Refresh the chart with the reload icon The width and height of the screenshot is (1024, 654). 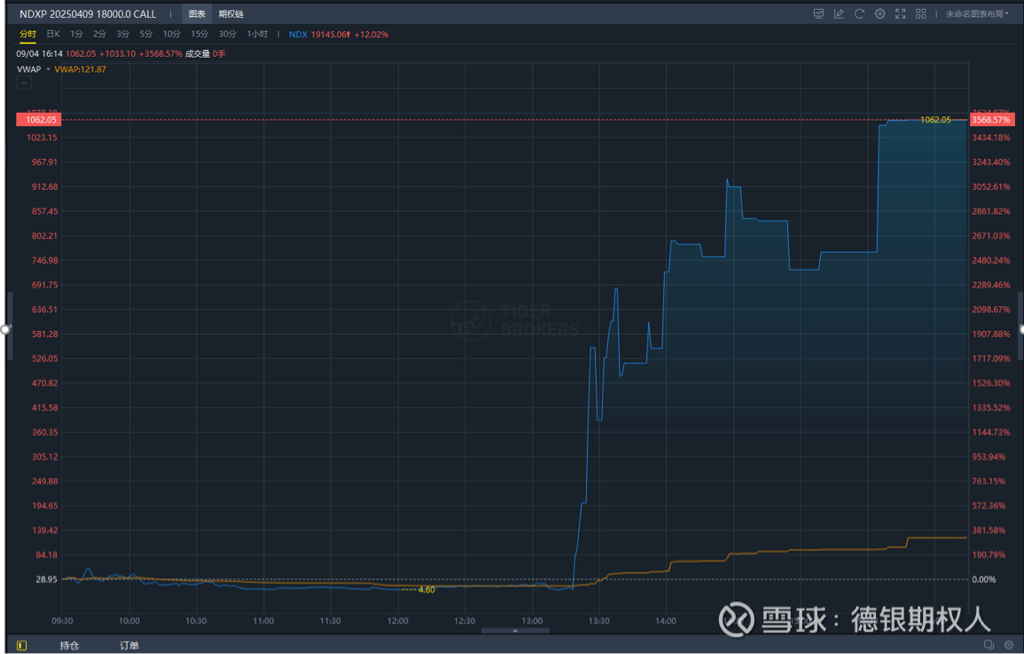point(859,14)
